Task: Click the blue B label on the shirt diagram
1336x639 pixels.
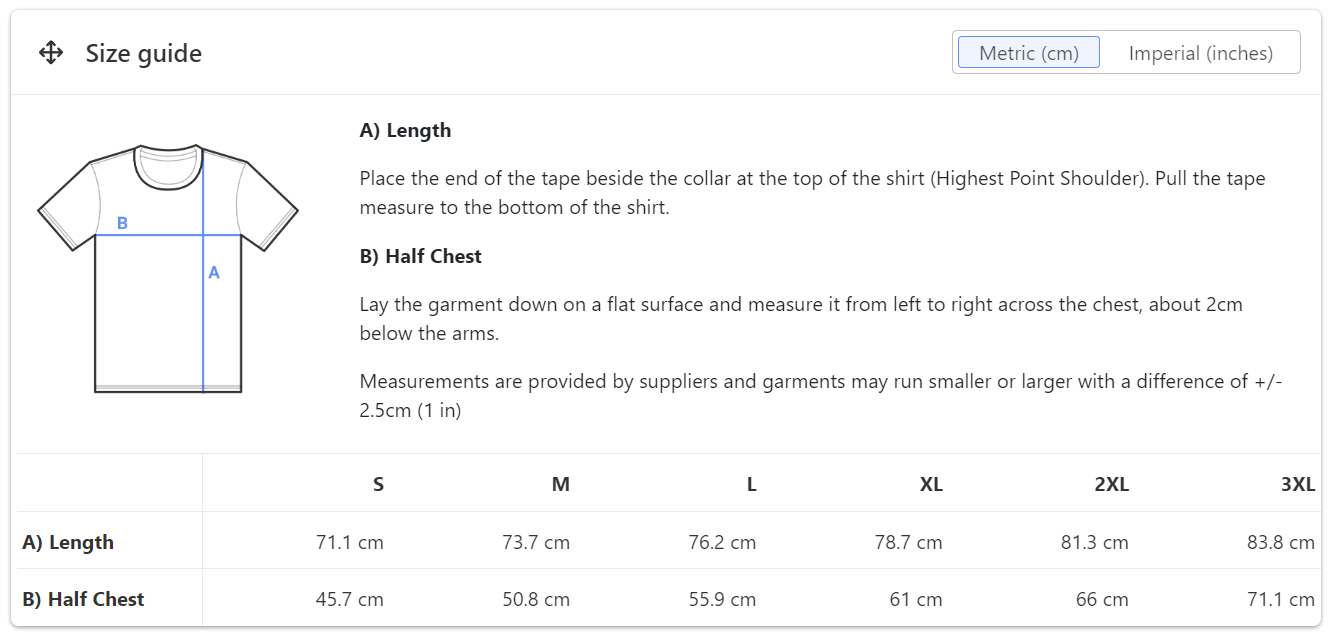Action: coord(122,223)
